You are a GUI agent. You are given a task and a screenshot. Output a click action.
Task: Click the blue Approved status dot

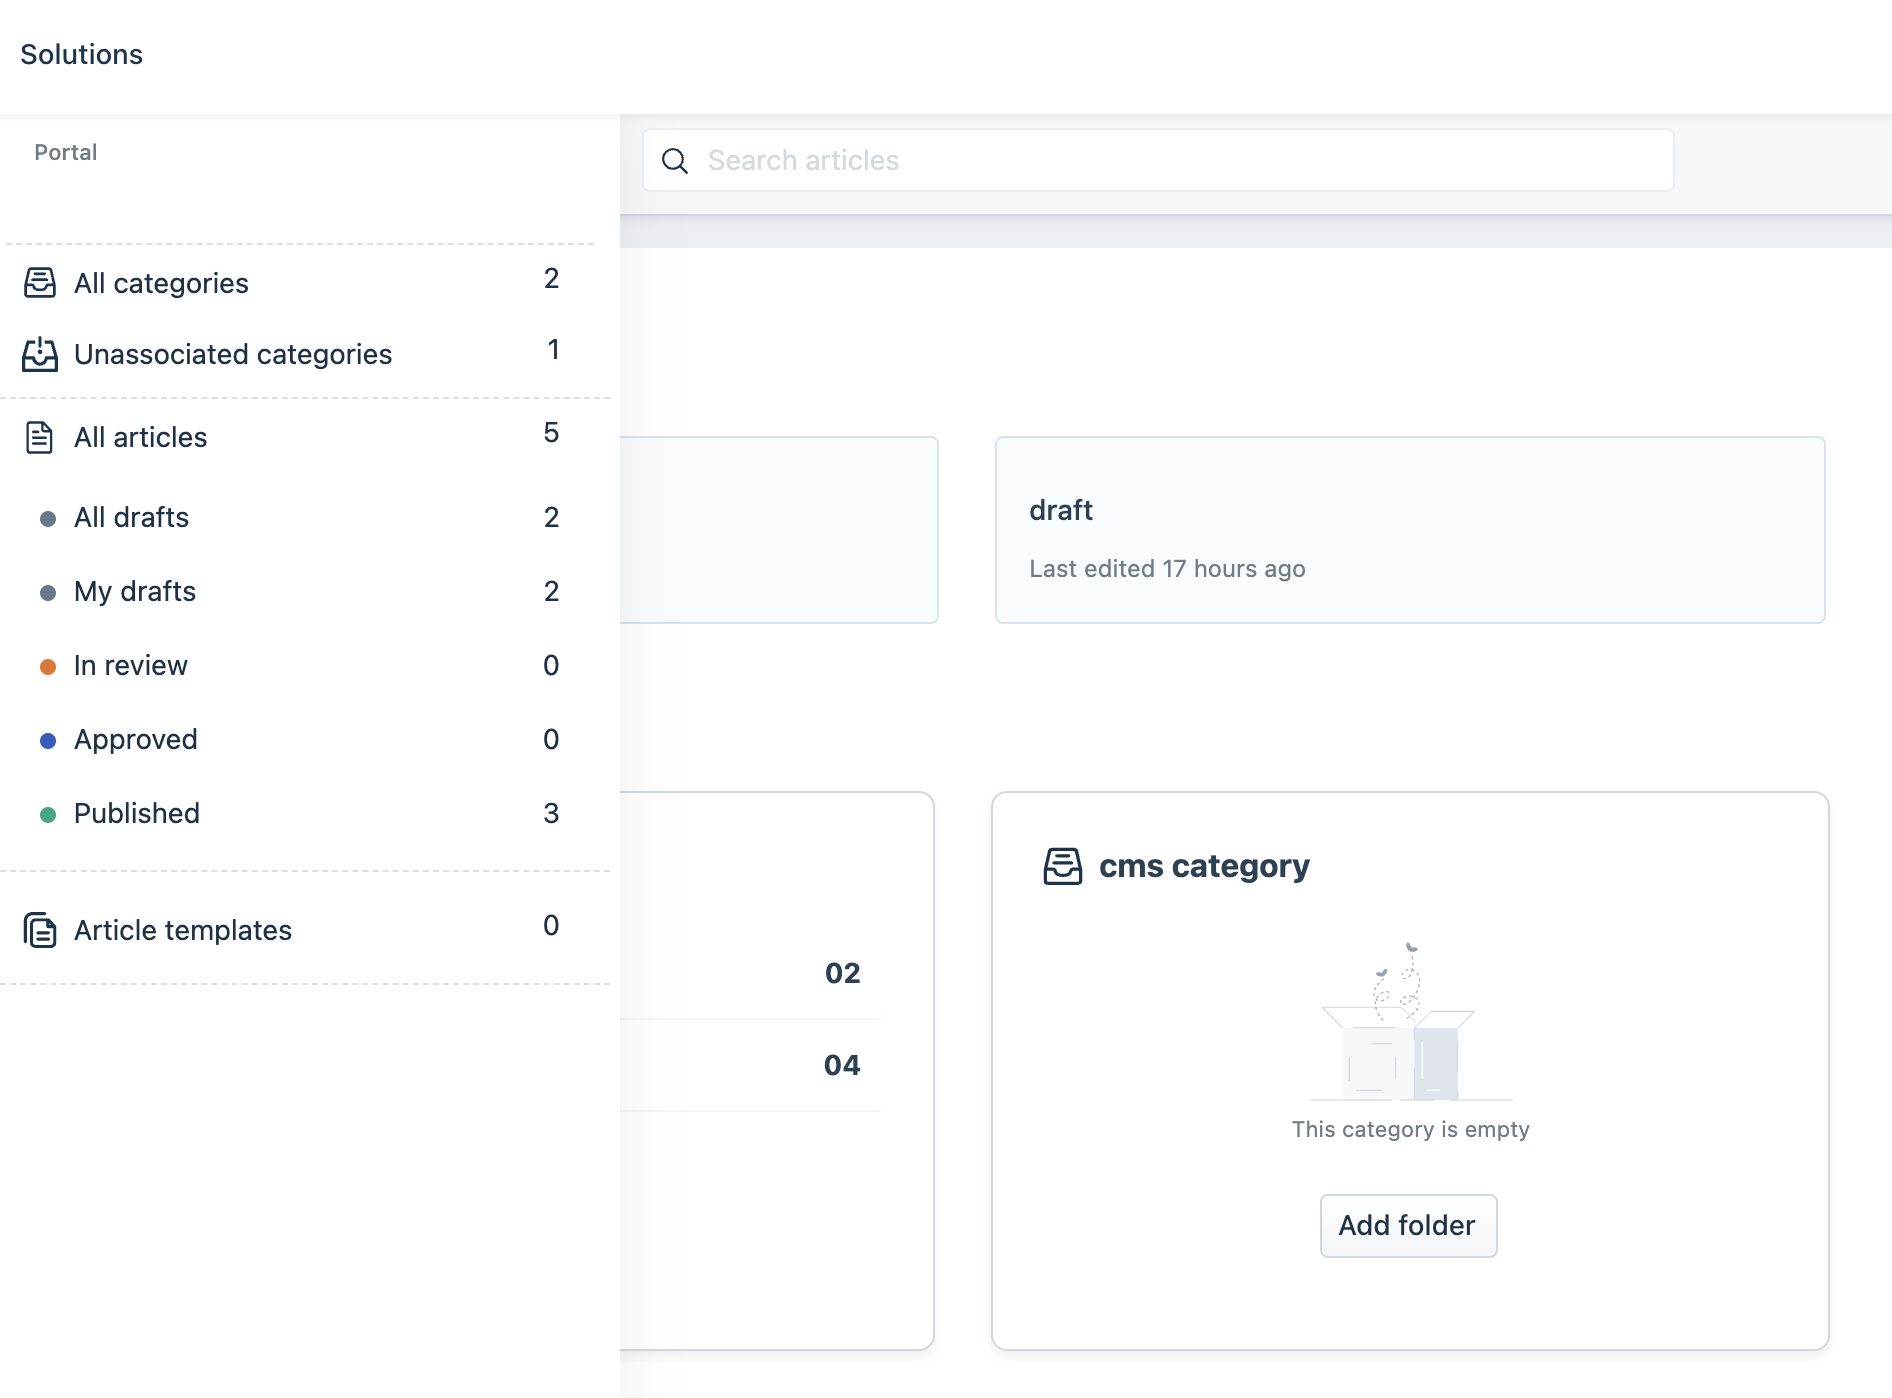48,740
